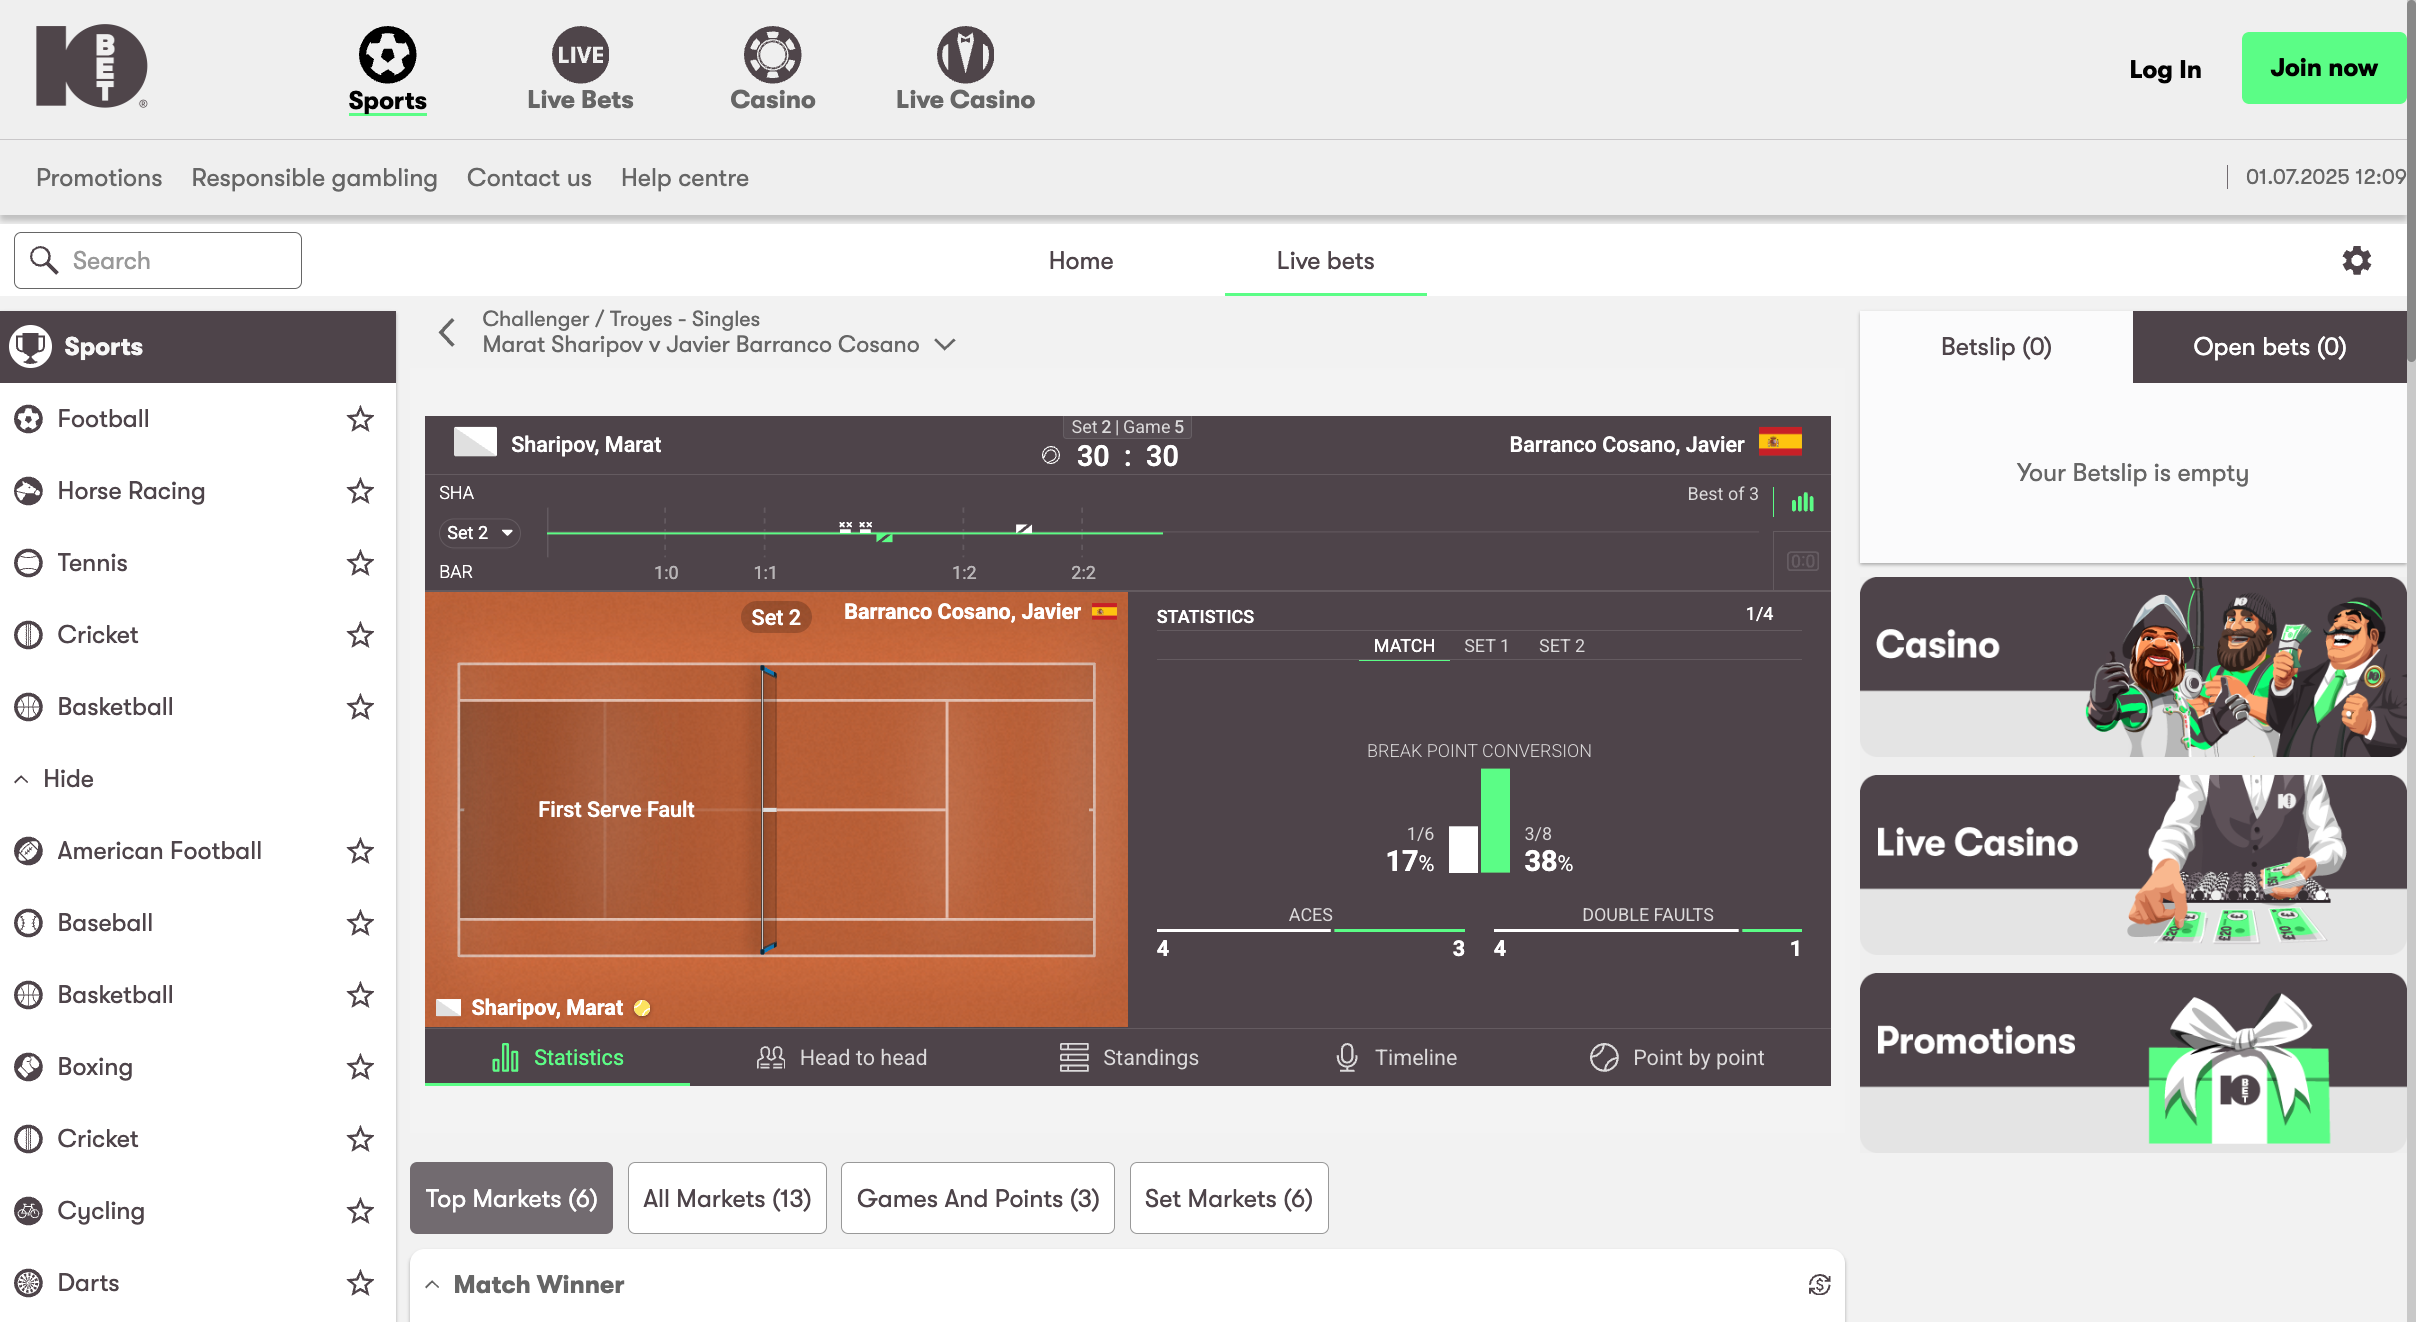Refresh the Match Winner market icon
The image size is (2416, 1322).
tap(1819, 1285)
